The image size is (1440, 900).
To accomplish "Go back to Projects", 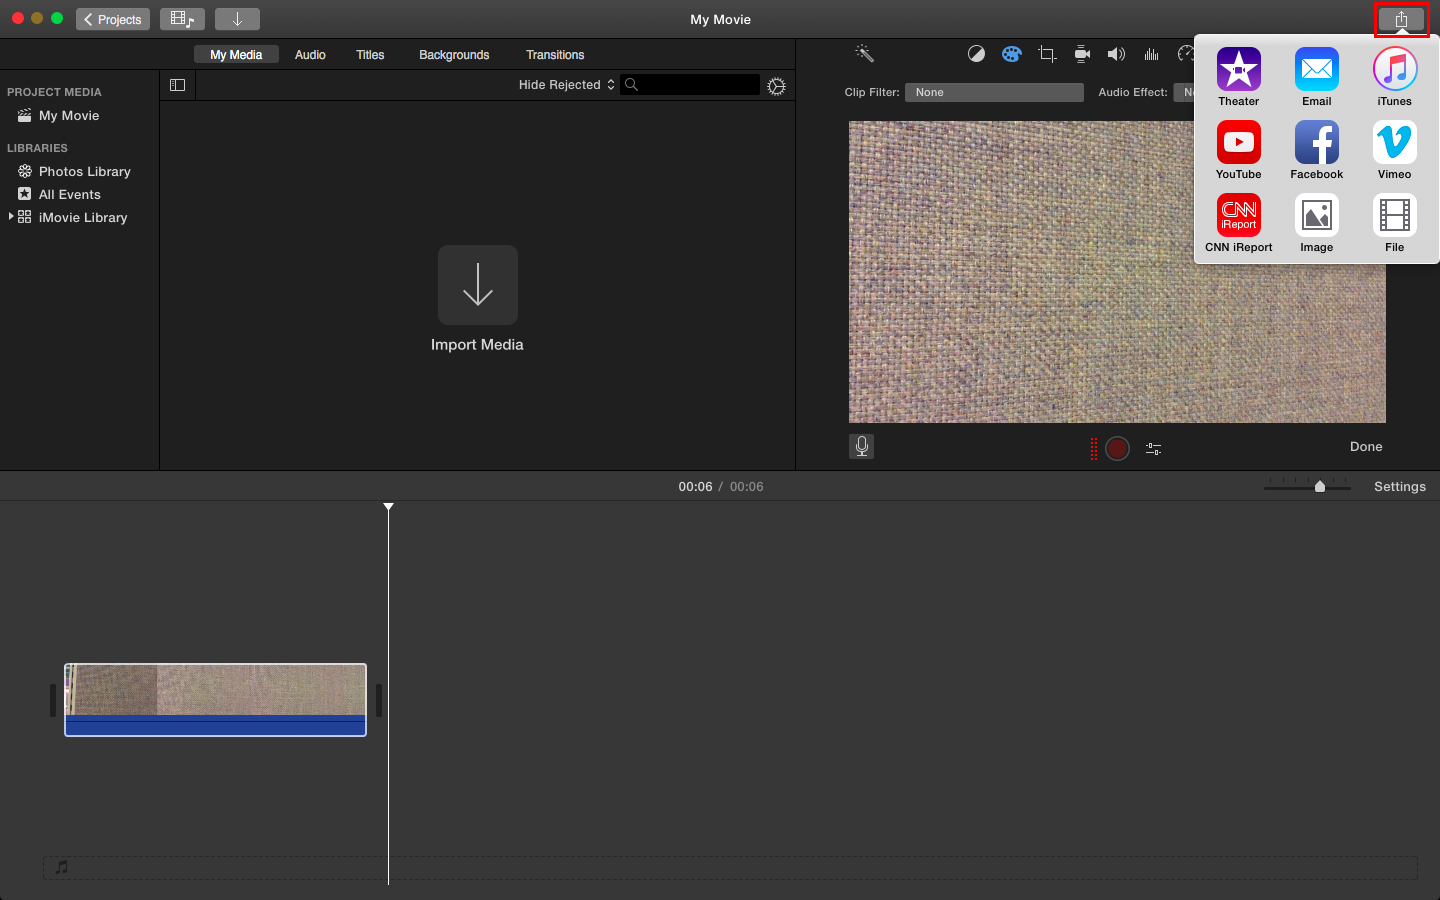I will click(113, 19).
